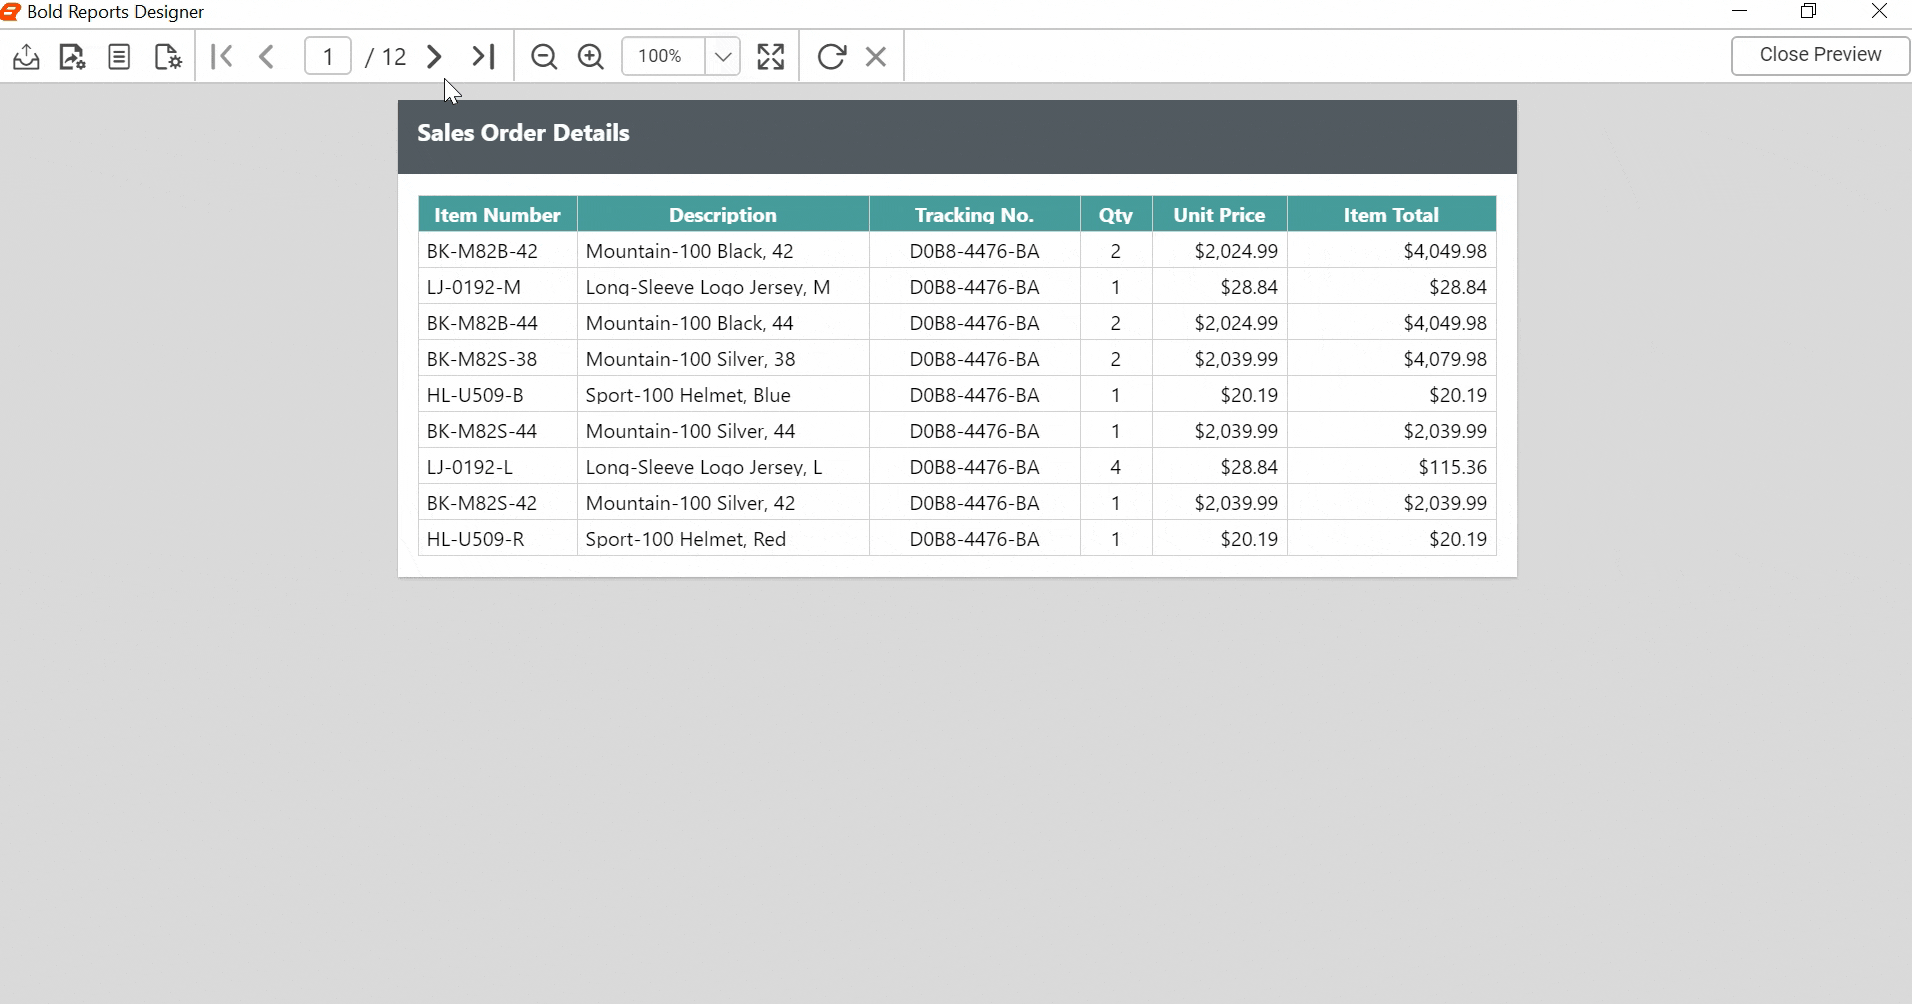This screenshot has width=1912, height=1004.
Task: Open the zoom level dropdown
Action: click(x=722, y=56)
